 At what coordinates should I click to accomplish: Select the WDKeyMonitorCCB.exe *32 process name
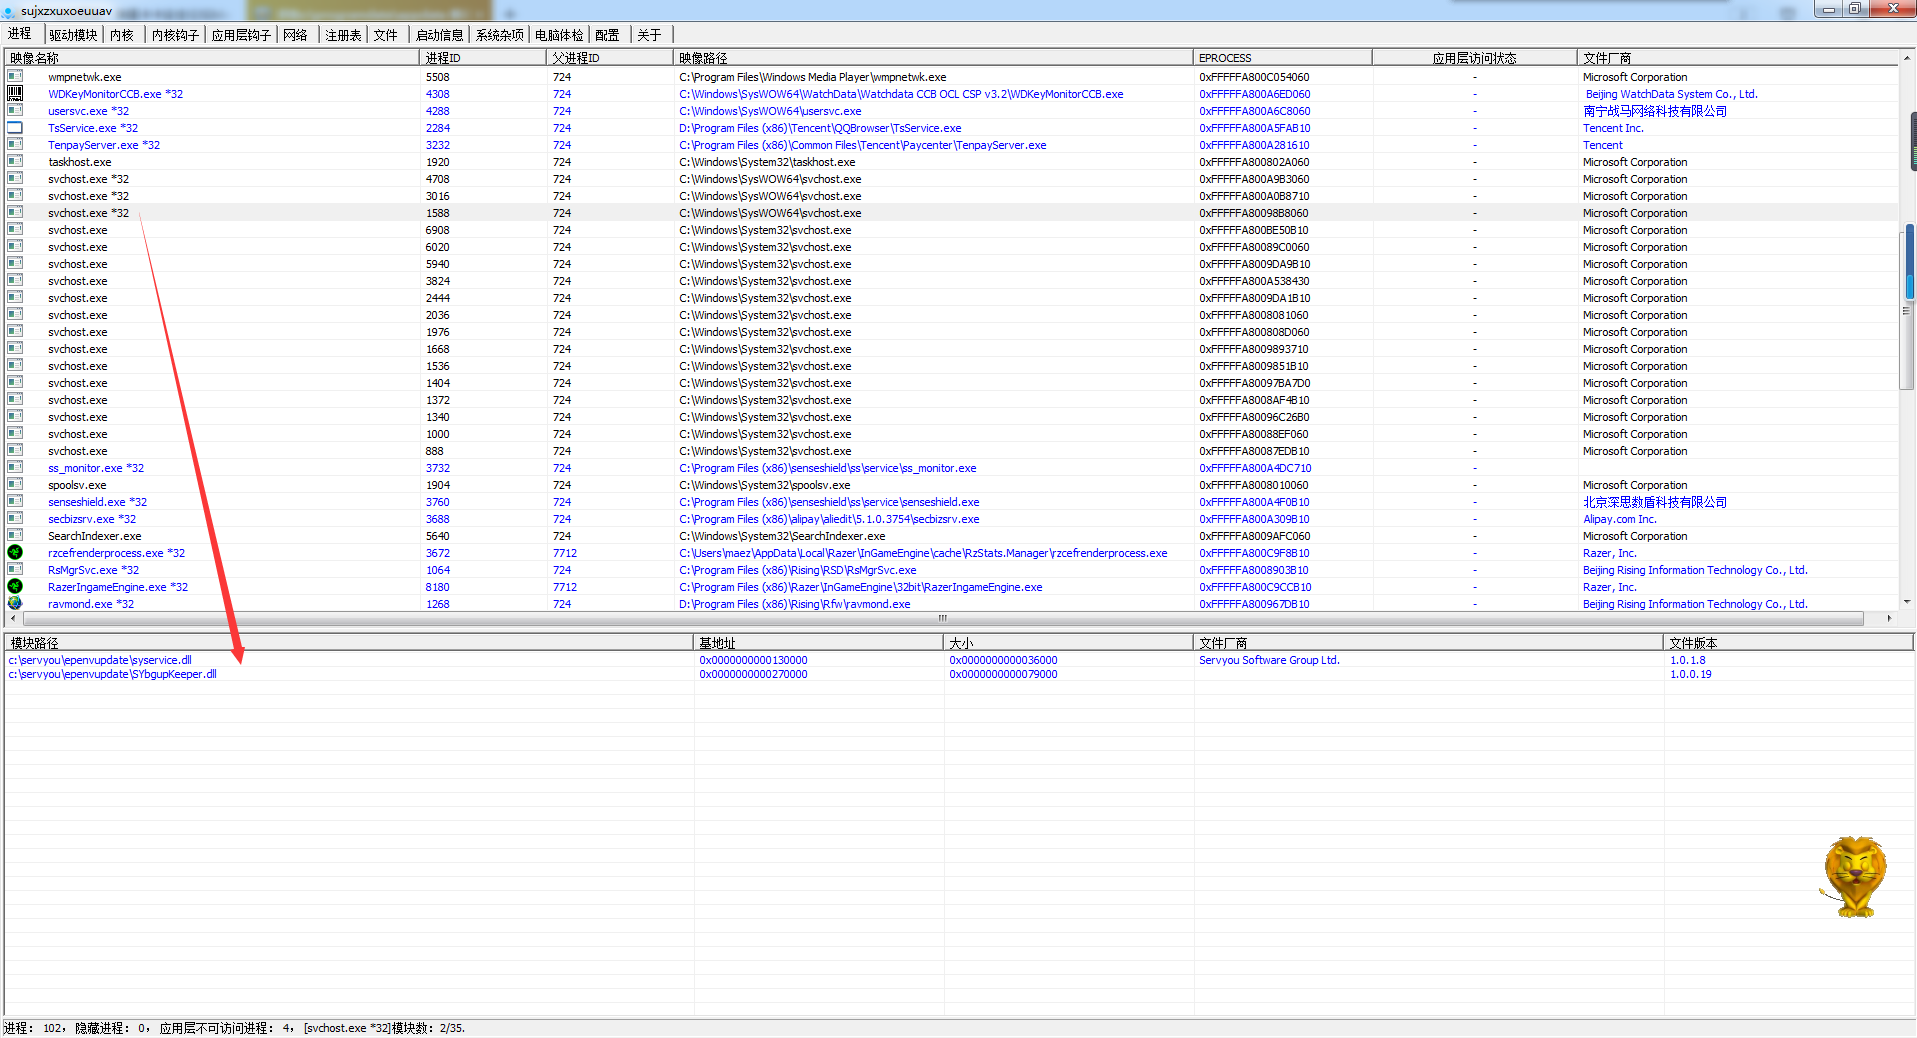pos(115,94)
